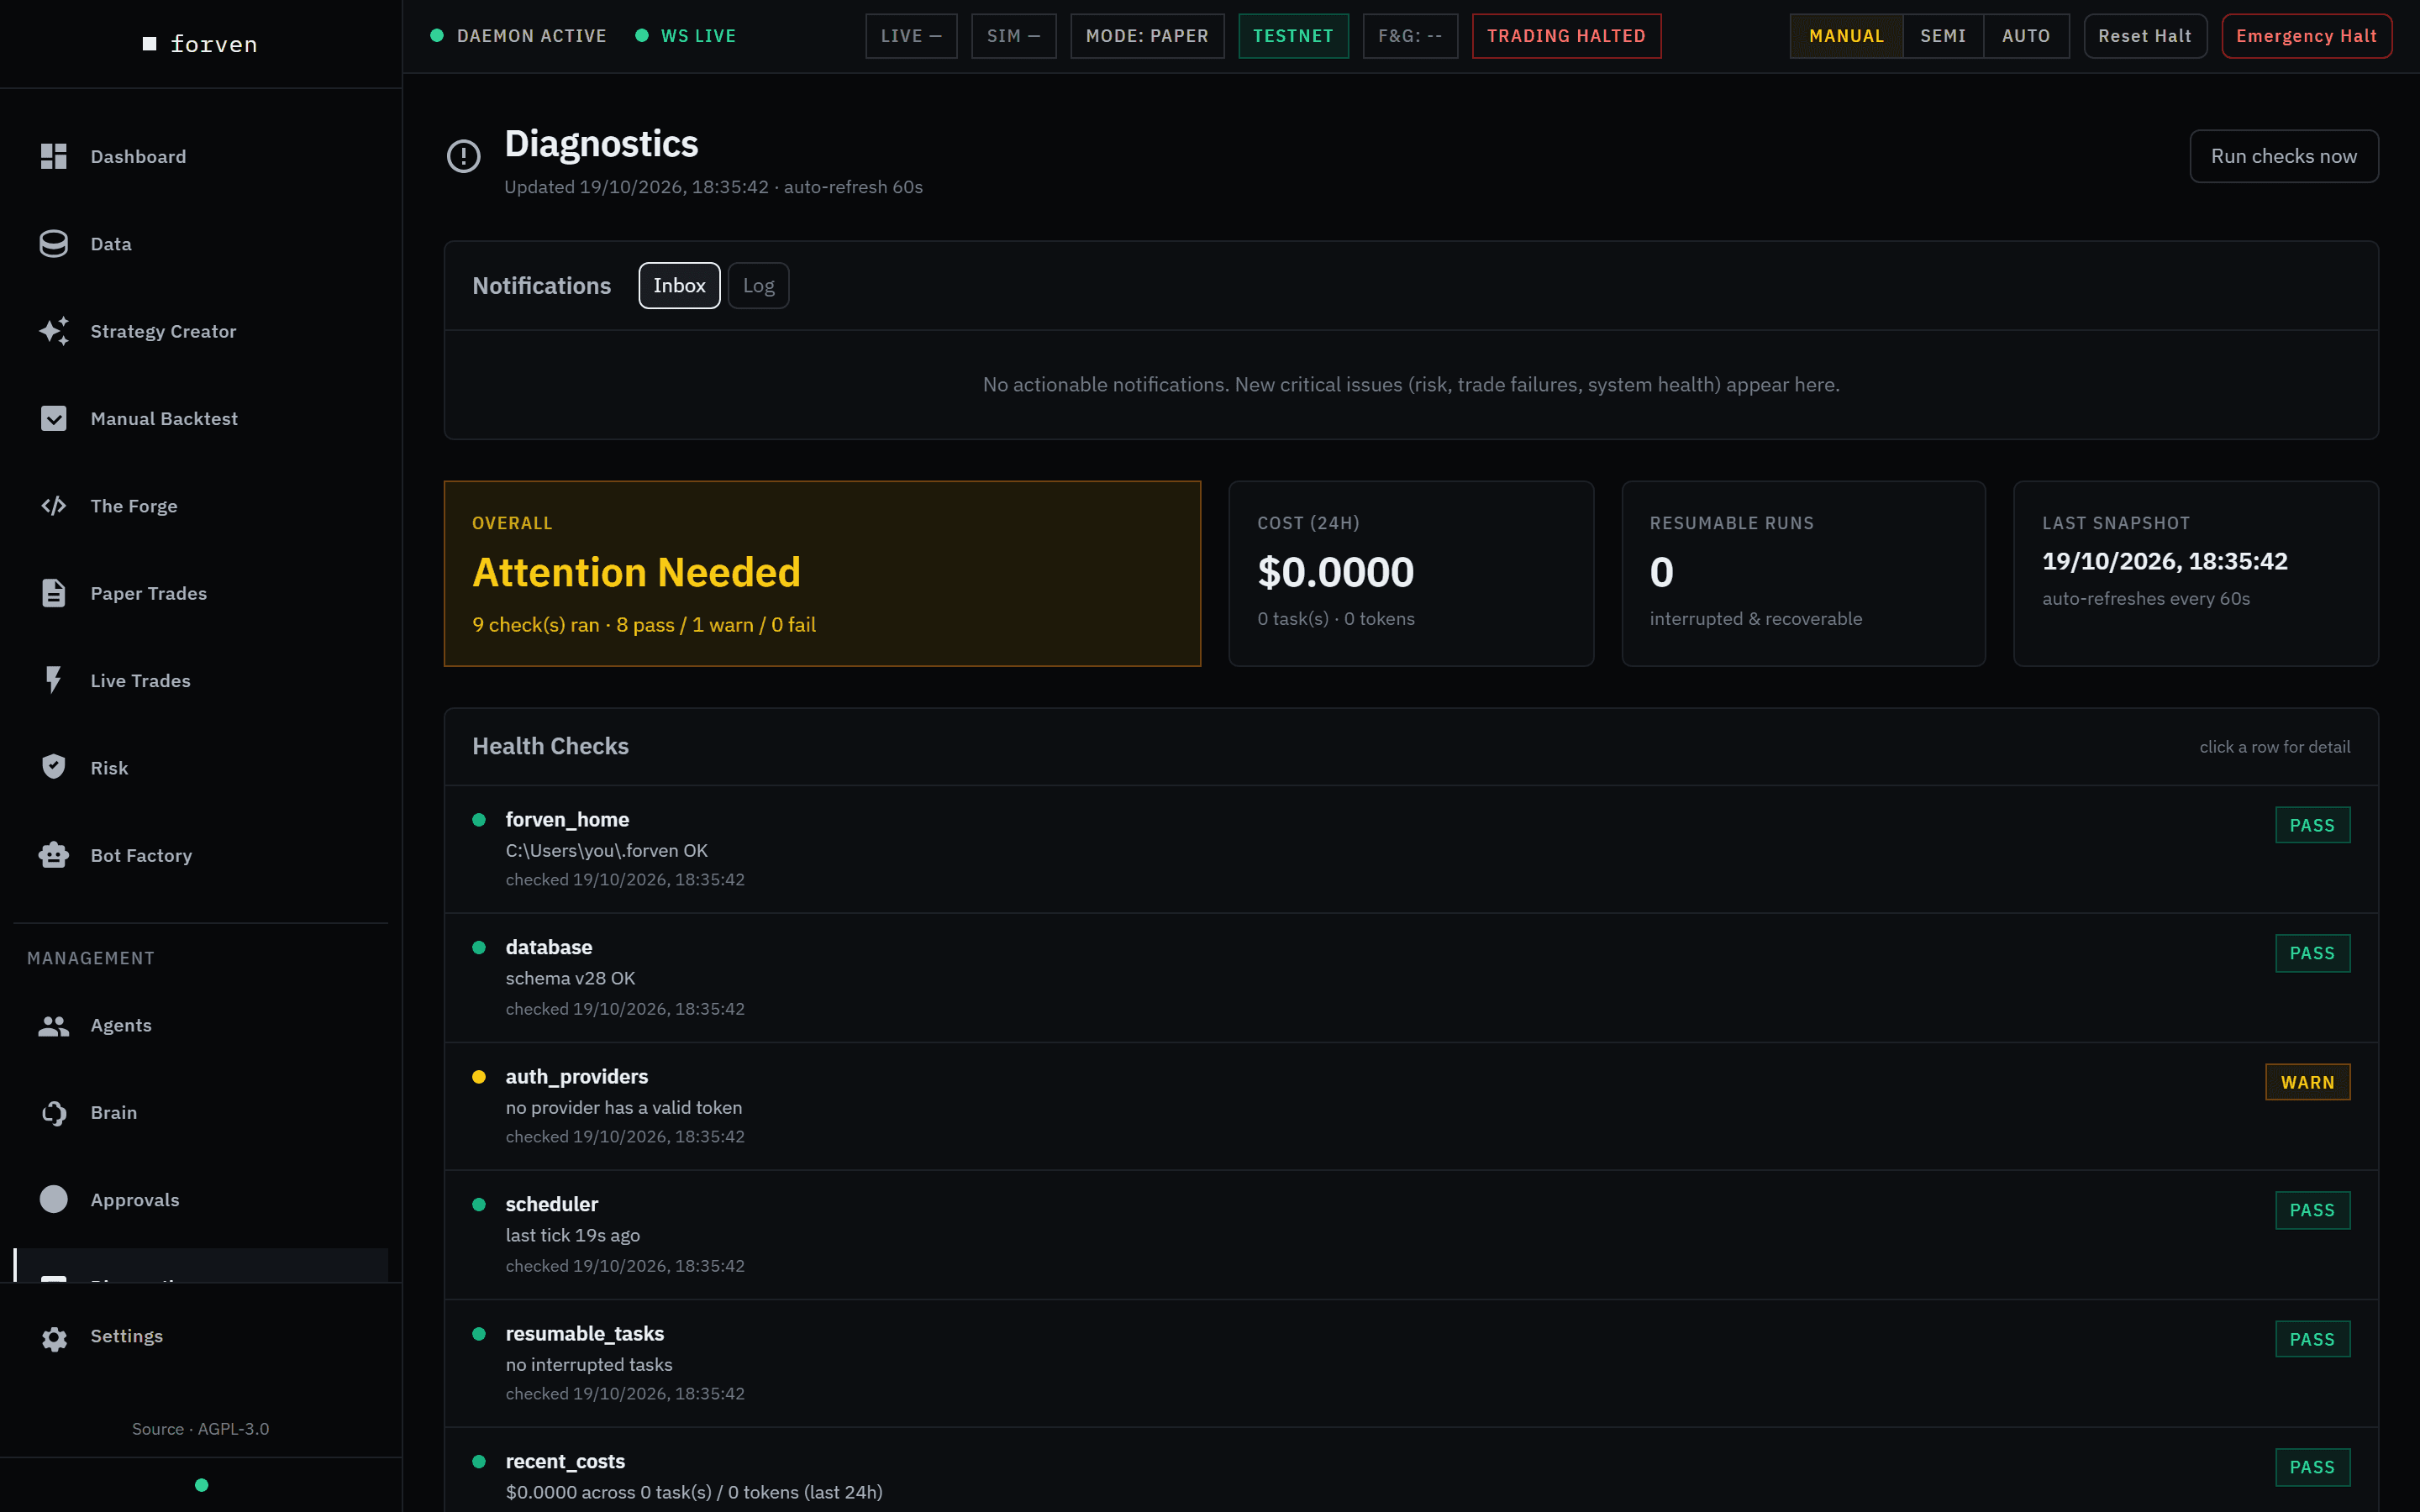This screenshot has width=2420, height=1512.
Task: Open the Risk shield icon
Action: pos(54,767)
